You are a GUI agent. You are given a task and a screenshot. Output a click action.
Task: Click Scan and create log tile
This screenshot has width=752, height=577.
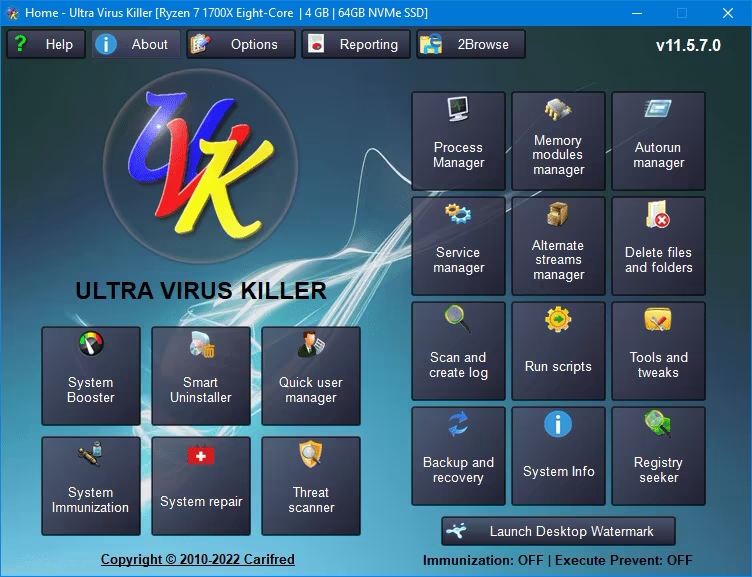pos(458,350)
